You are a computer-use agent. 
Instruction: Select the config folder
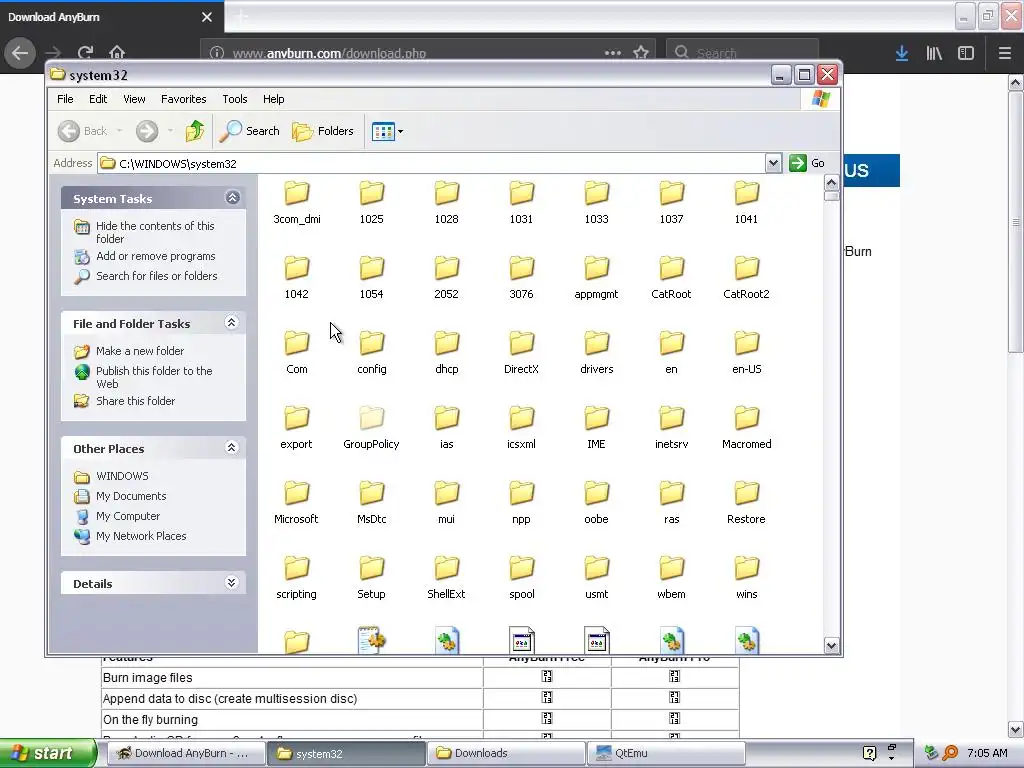[x=372, y=353]
